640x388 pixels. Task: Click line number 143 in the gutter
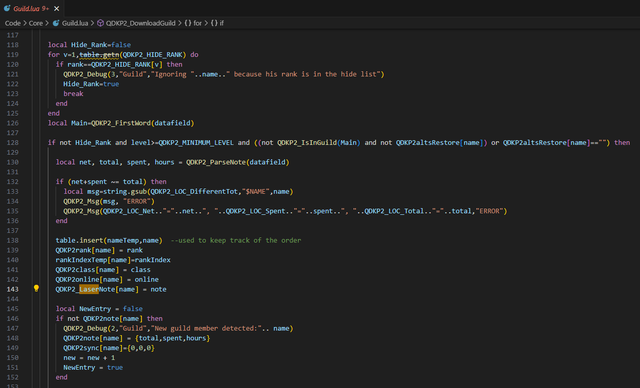pos(12,289)
